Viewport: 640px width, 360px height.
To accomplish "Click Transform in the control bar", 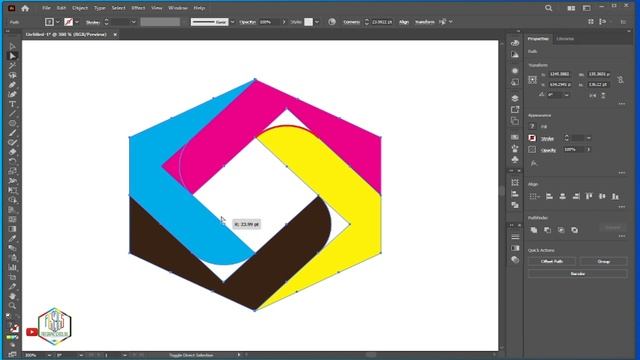I will click(424, 22).
